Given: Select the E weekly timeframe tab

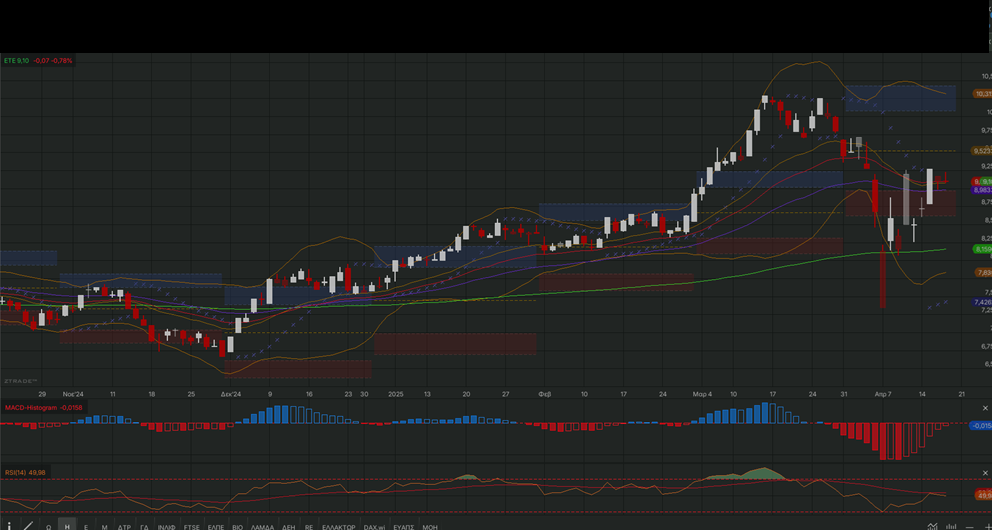Looking at the screenshot, I should click(x=86, y=527).
